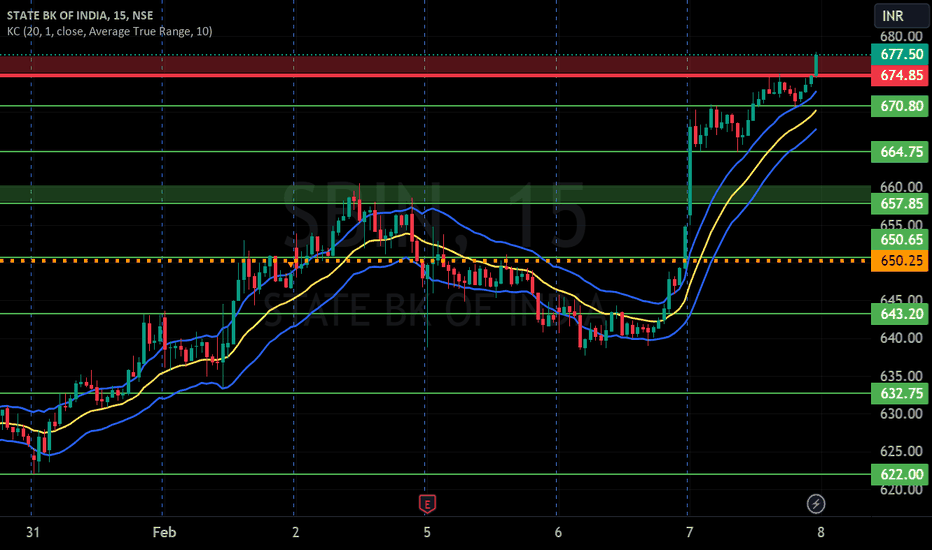Click the 625.00 price axis value

(x=901, y=451)
